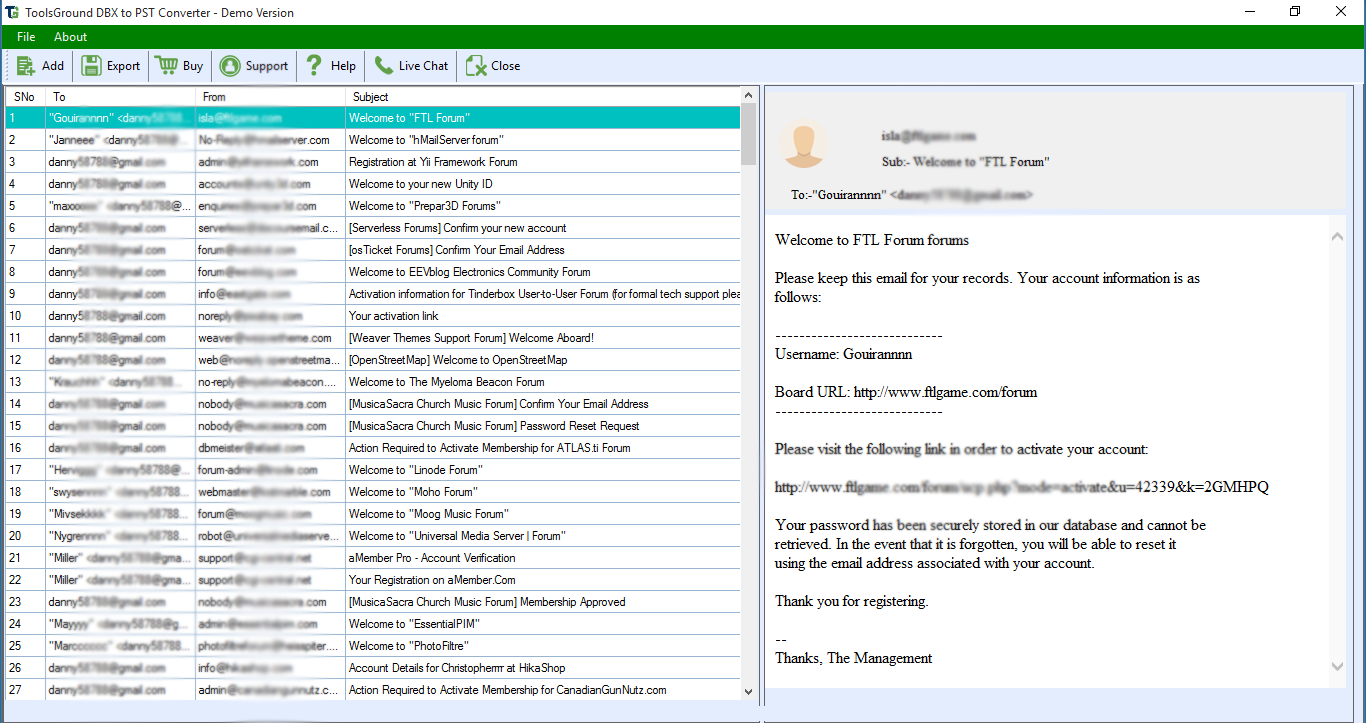Click the Close toolbar icon
Screen dimensions: 1366x723
(476, 66)
